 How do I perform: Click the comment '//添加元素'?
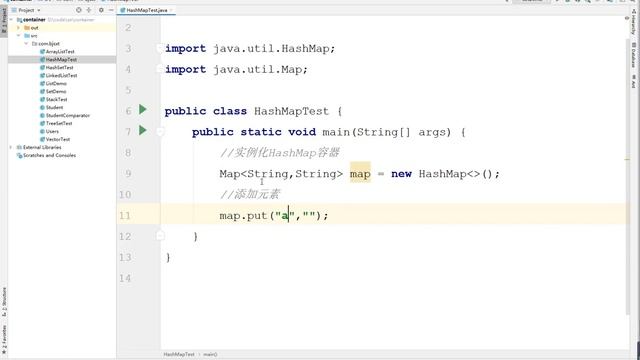(250, 194)
